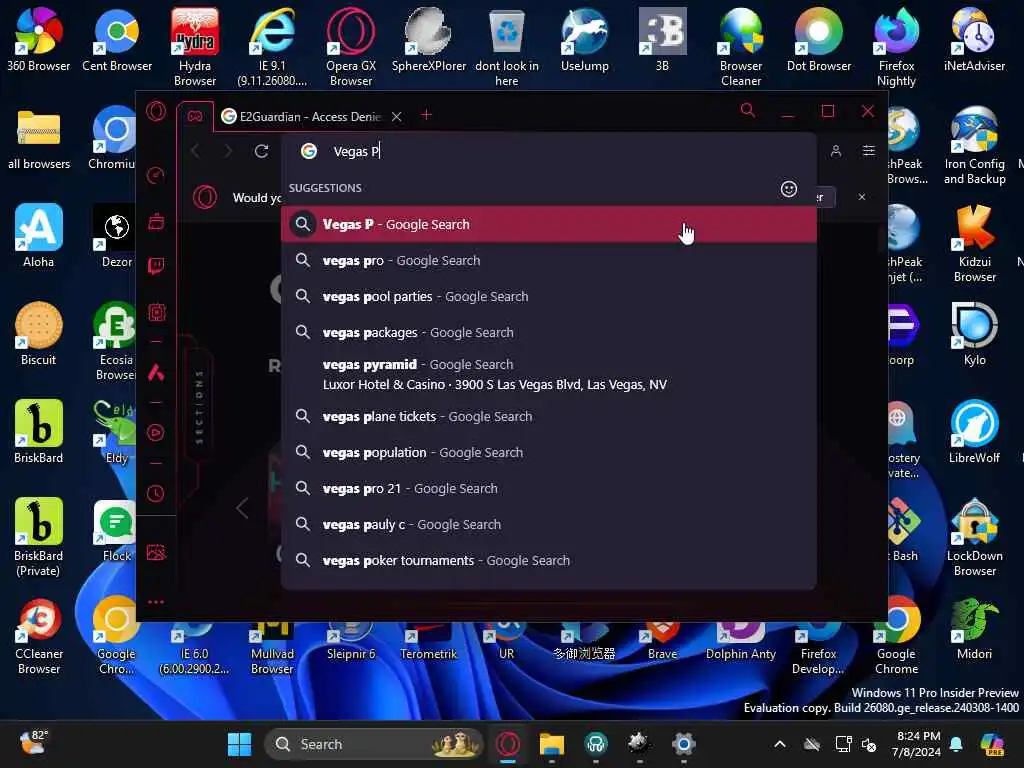The width and height of the screenshot is (1024, 768).
Task: Click the search tabs magnifier icon
Action: coord(748,110)
